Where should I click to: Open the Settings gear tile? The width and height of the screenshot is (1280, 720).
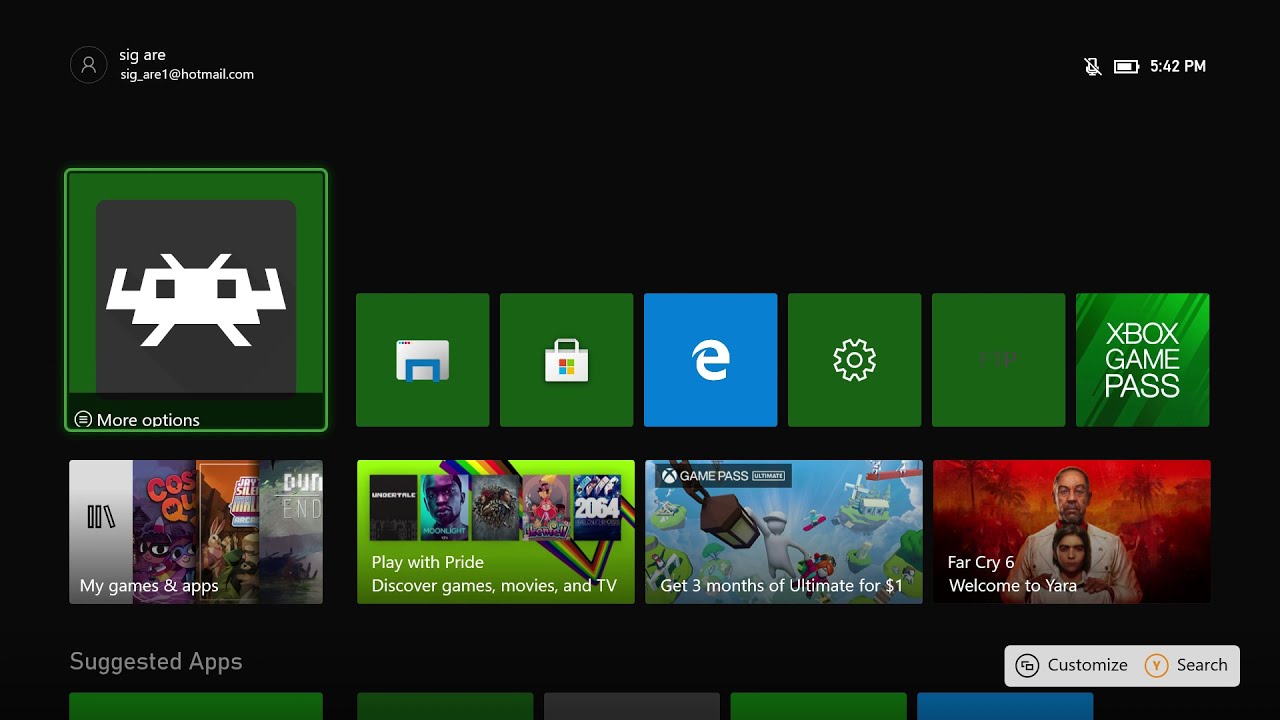(x=855, y=360)
